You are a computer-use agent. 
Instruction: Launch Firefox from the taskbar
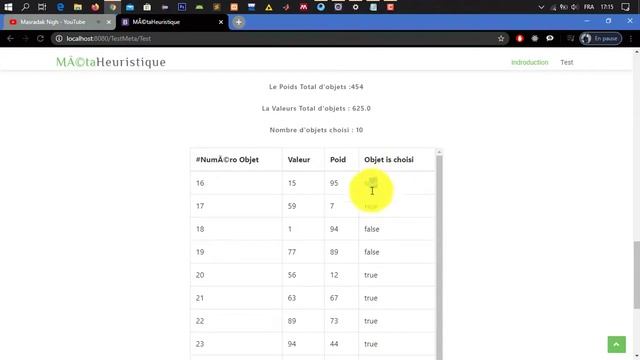pyautogui.click(x=95, y=7)
